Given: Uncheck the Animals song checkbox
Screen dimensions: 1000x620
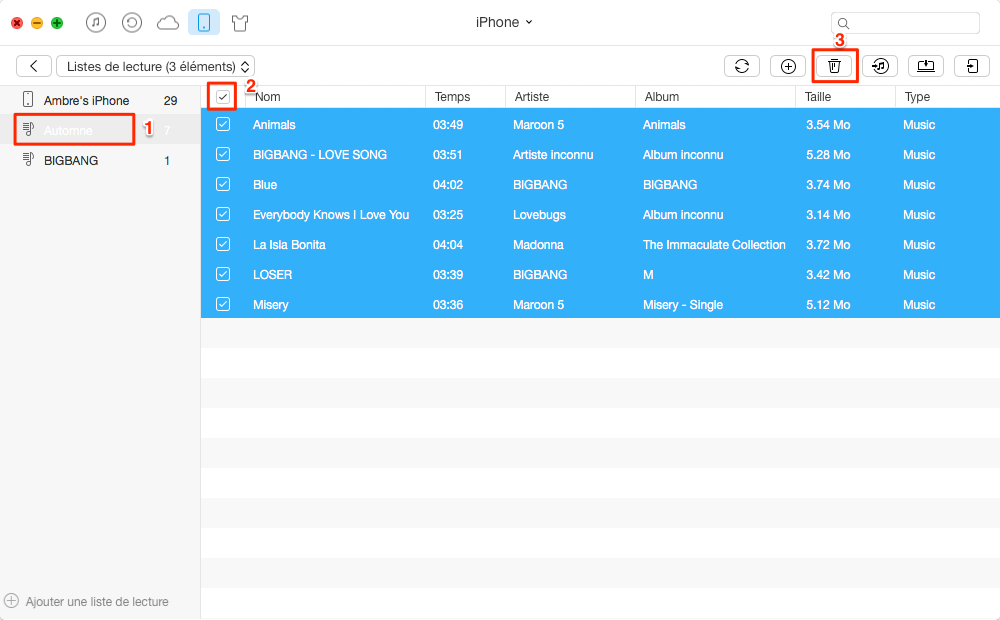Looking at the screenshot, I should (x=223, y=124).
